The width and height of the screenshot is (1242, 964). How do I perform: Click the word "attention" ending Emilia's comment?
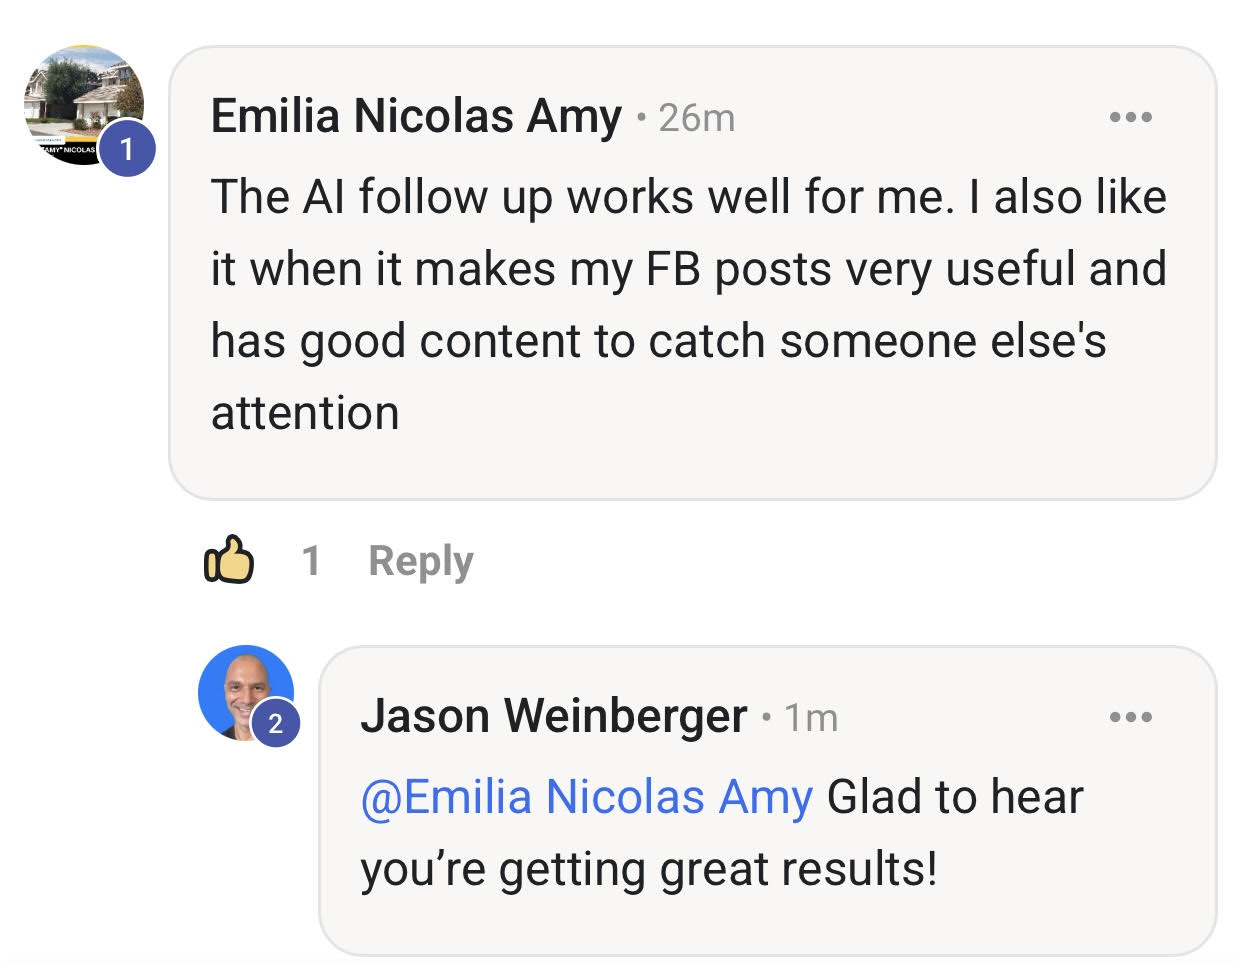tap(305, 413)
